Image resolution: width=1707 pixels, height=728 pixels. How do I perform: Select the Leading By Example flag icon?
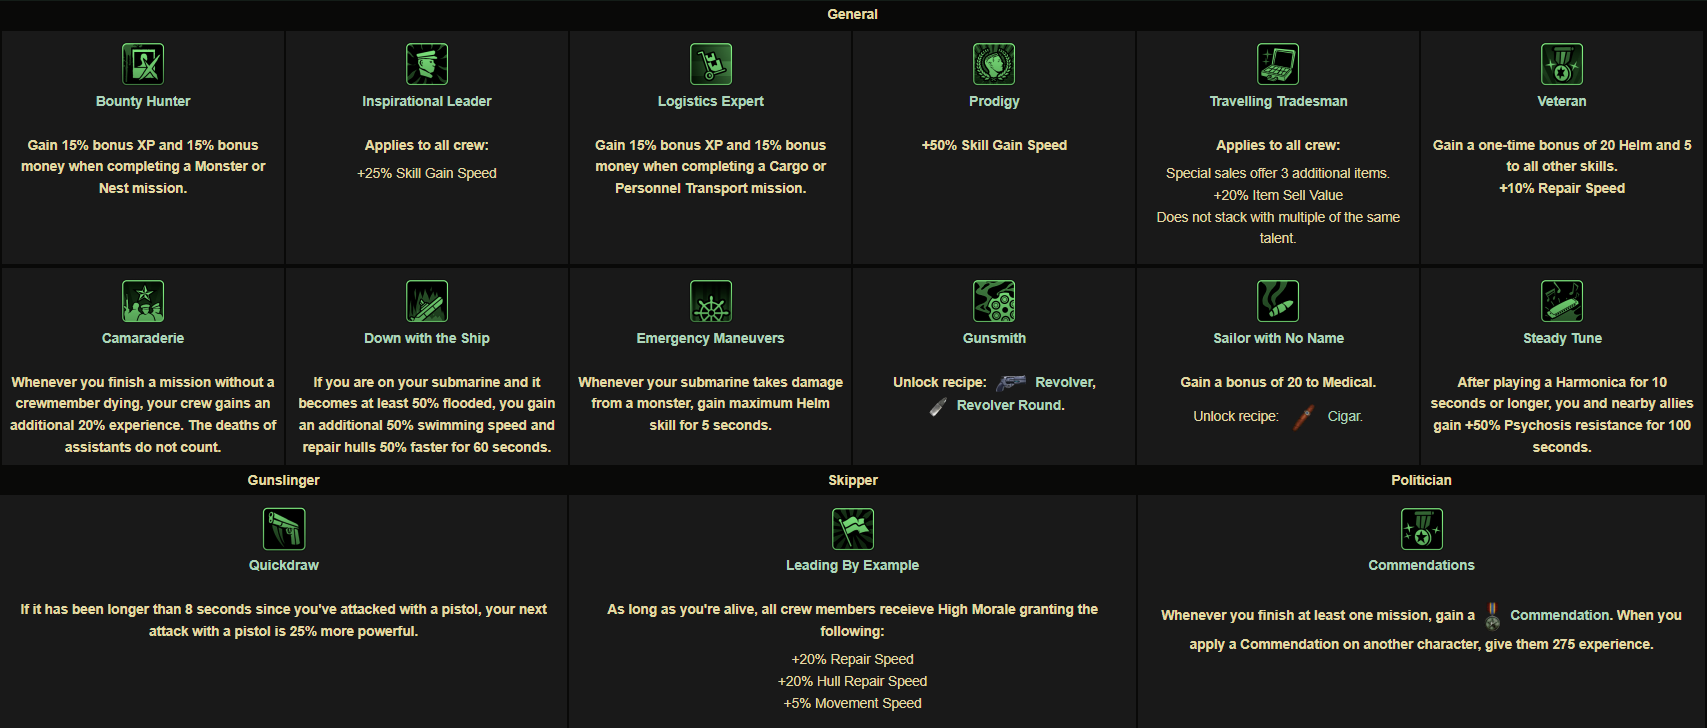[x=853, y=529]
